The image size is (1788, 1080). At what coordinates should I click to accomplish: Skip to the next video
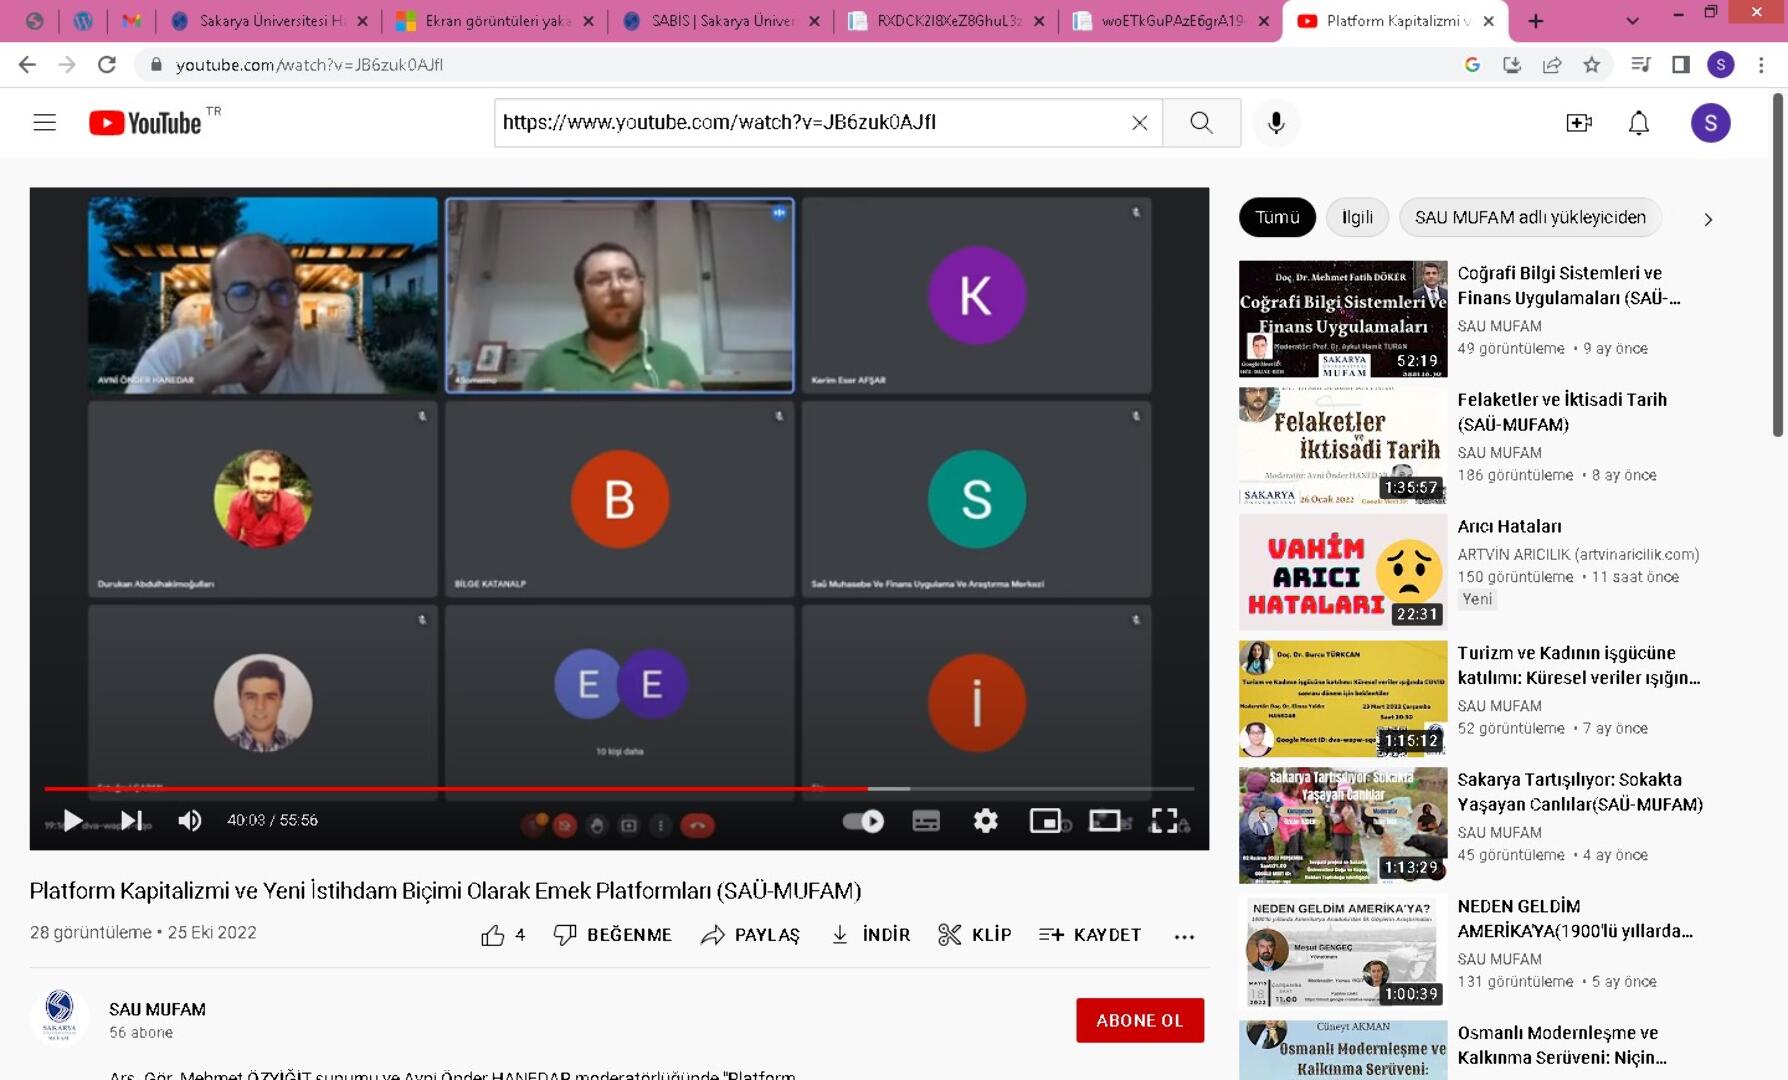(132, 821)
